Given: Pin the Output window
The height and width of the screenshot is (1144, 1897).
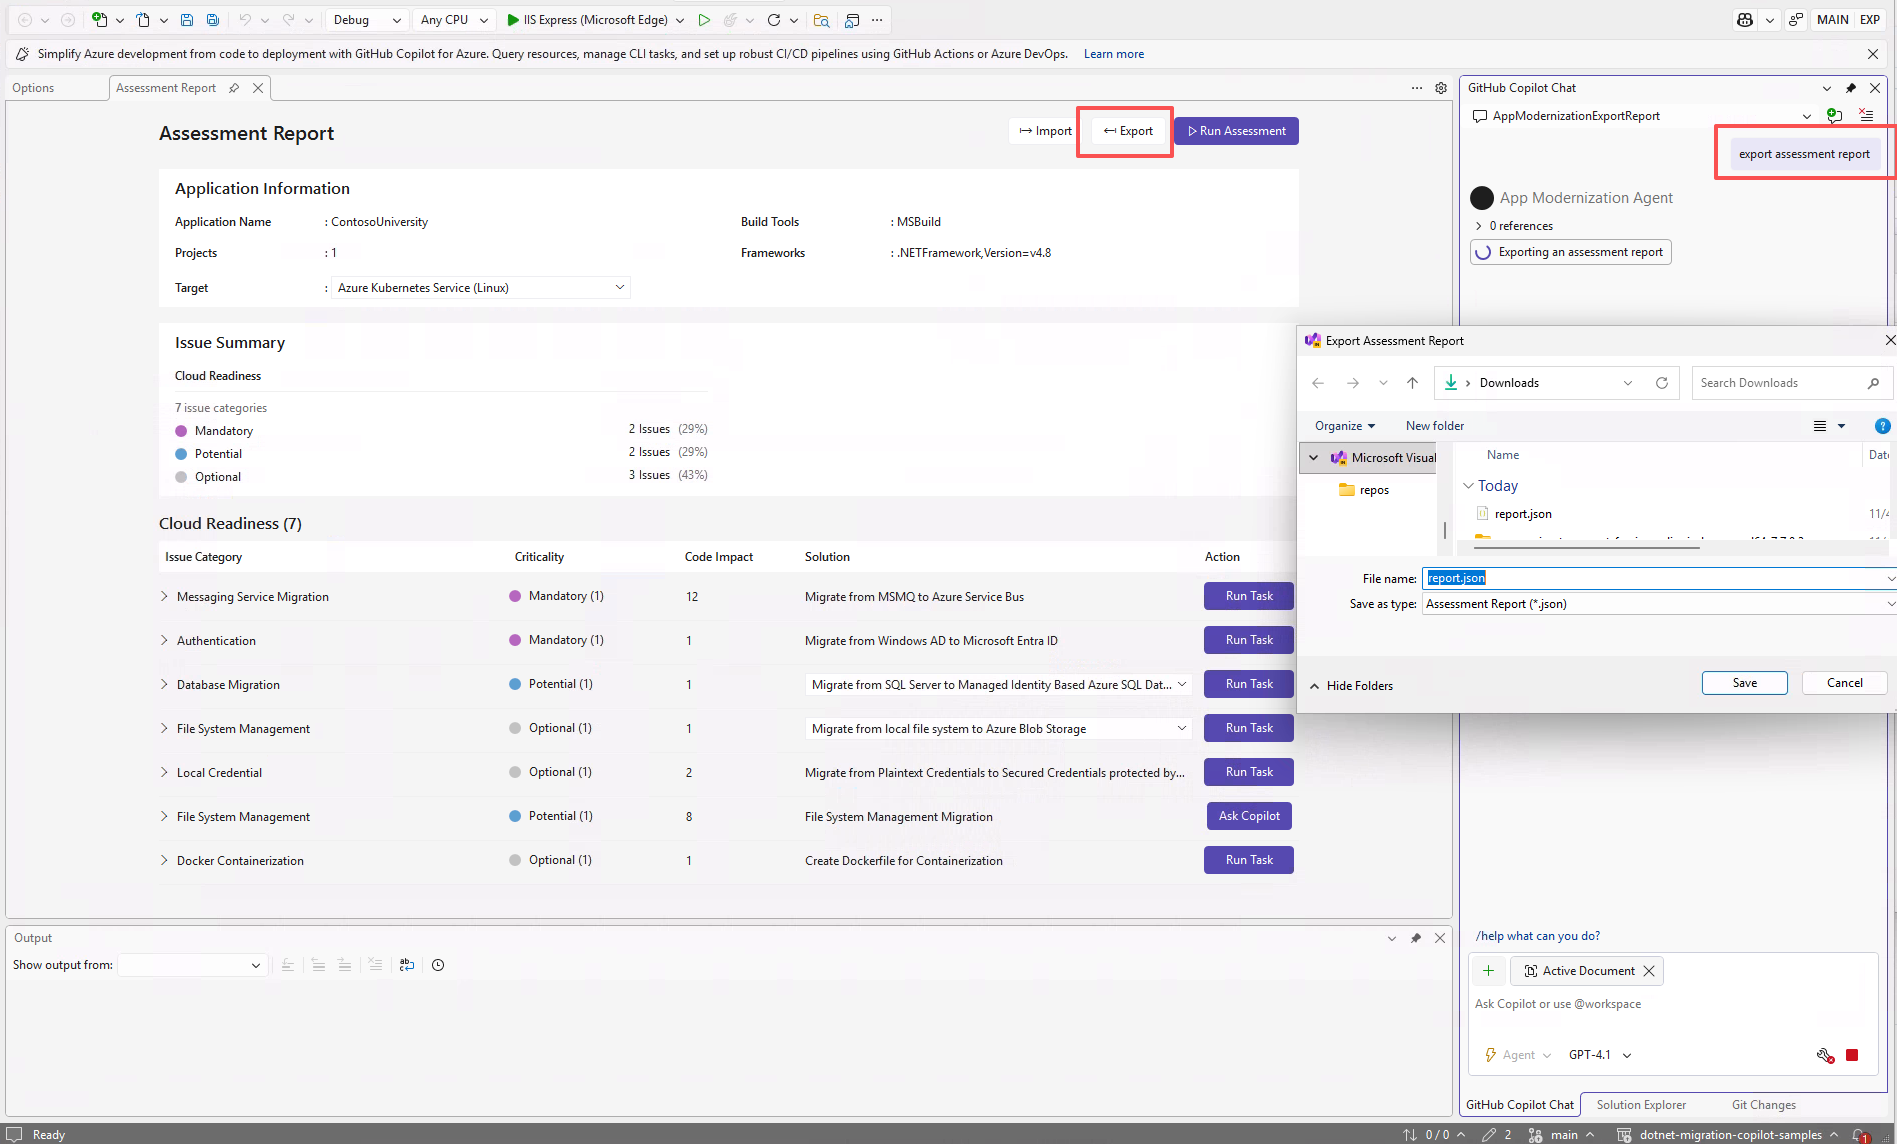Looking at the screenshot, I should [x=1416, y=938].
